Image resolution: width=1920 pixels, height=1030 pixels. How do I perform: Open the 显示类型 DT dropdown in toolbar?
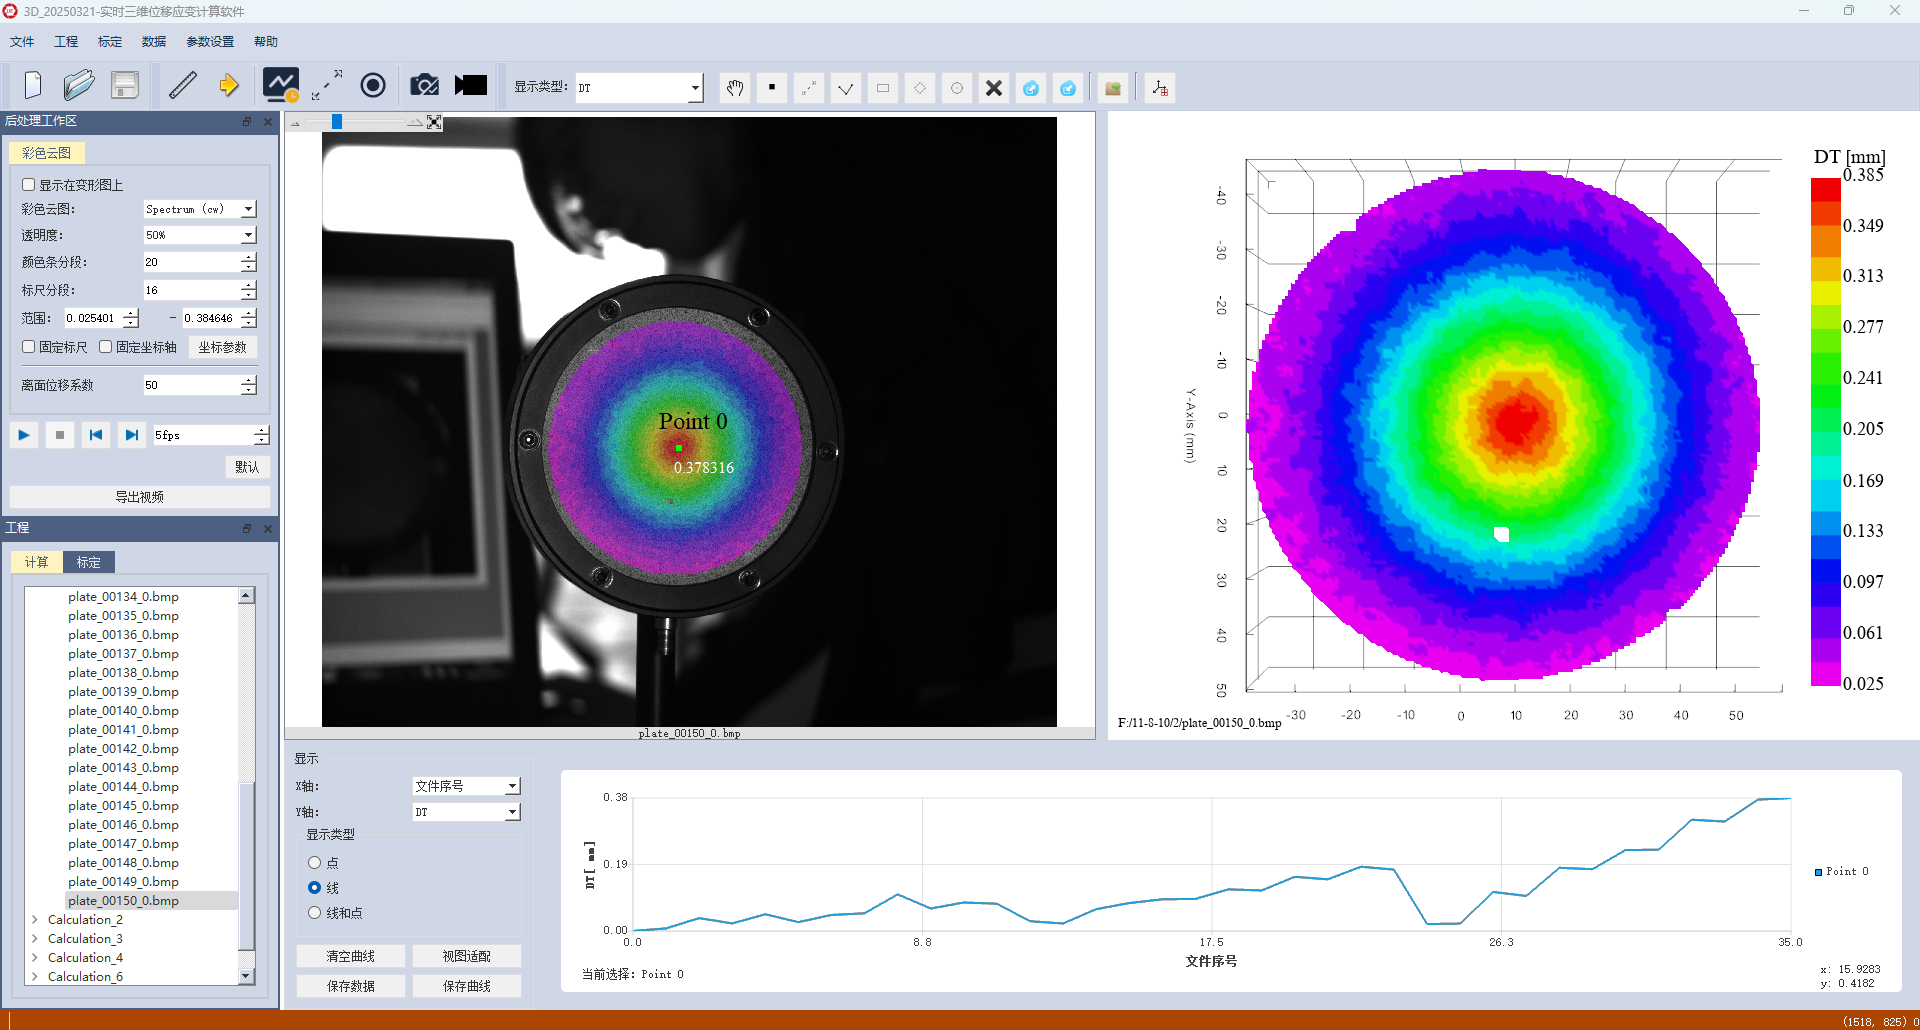pos(694,88)
